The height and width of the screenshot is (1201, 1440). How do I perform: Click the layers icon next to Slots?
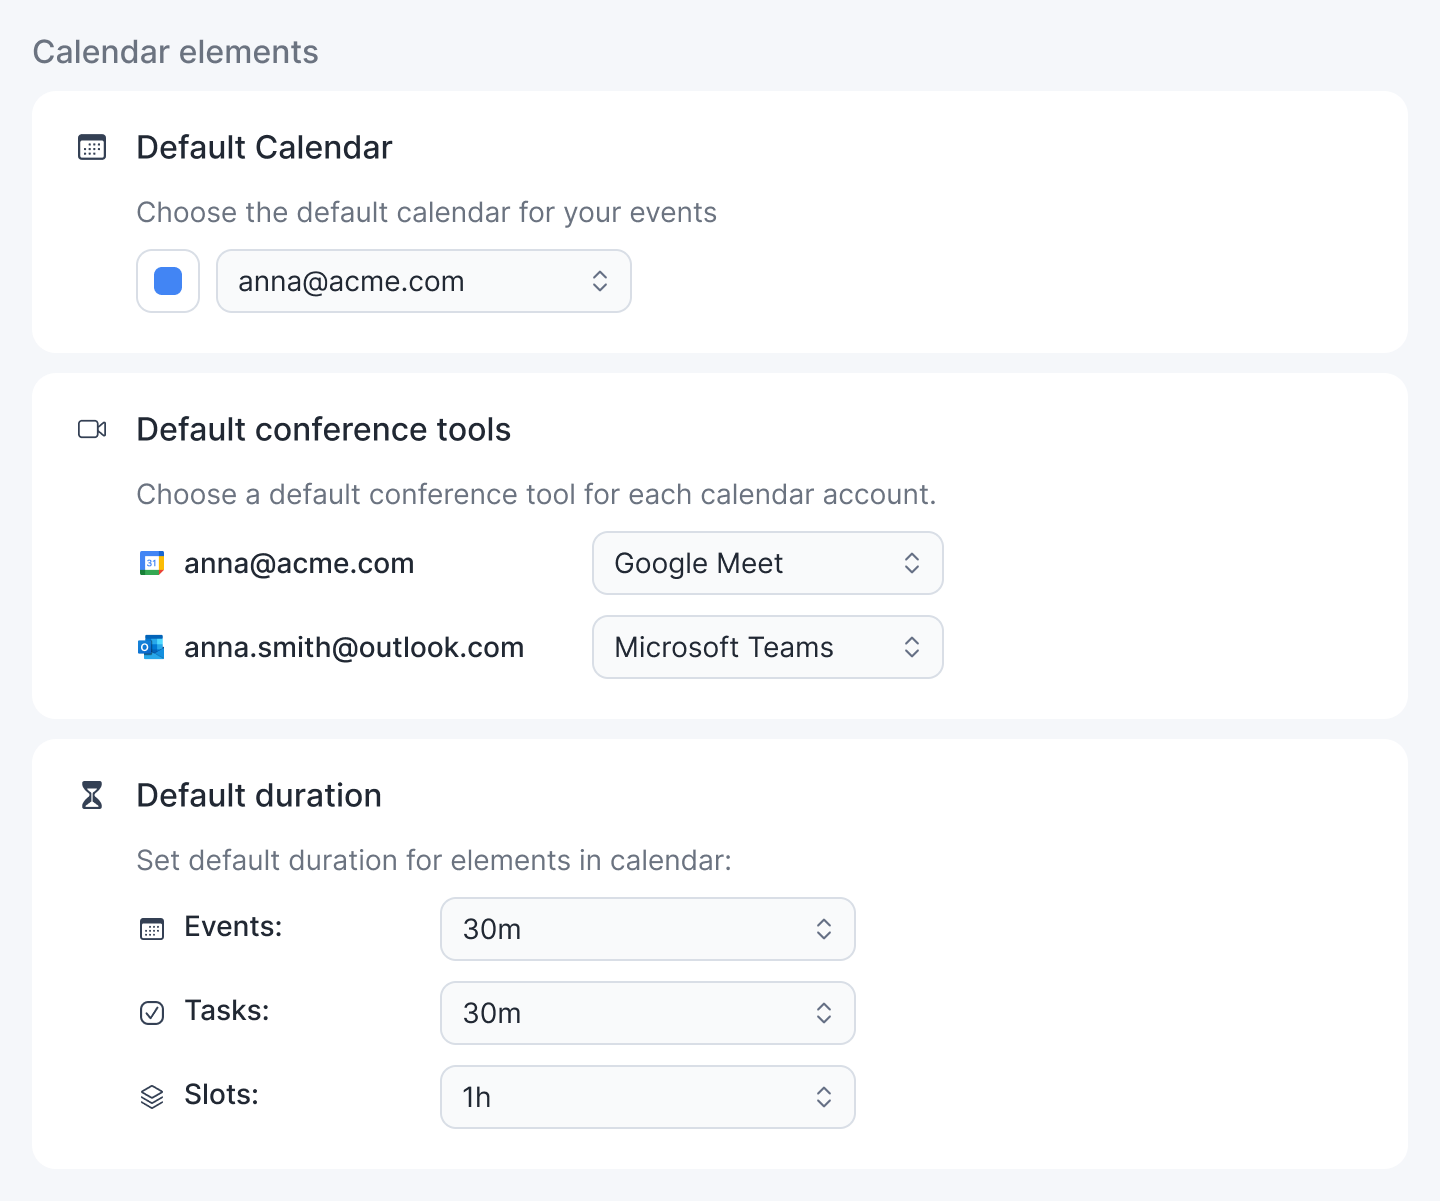click(152, 1097)
